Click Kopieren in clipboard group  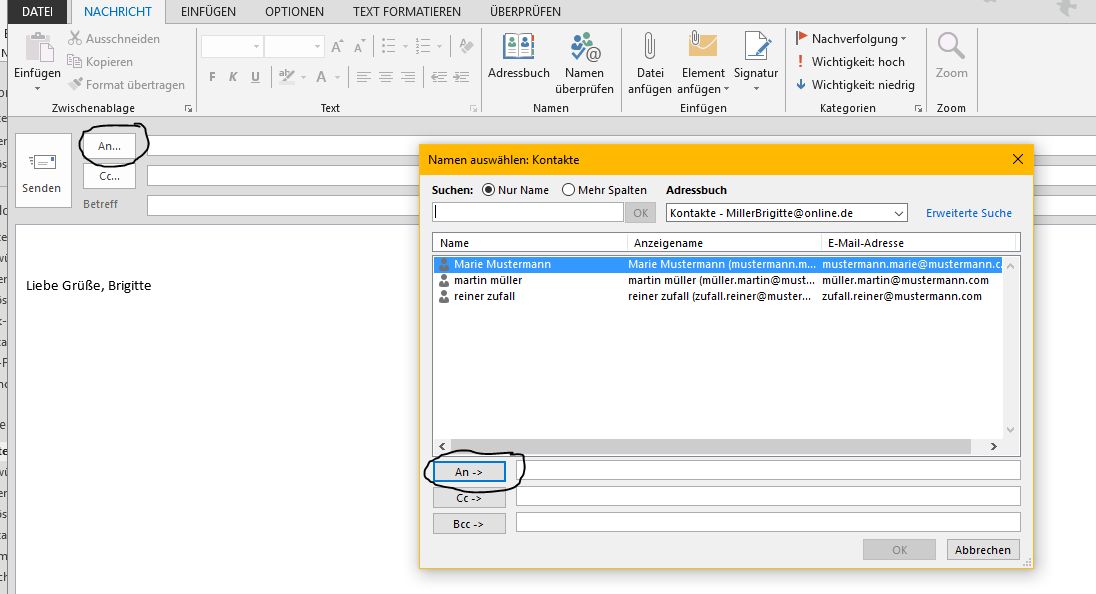coord(101,61)
